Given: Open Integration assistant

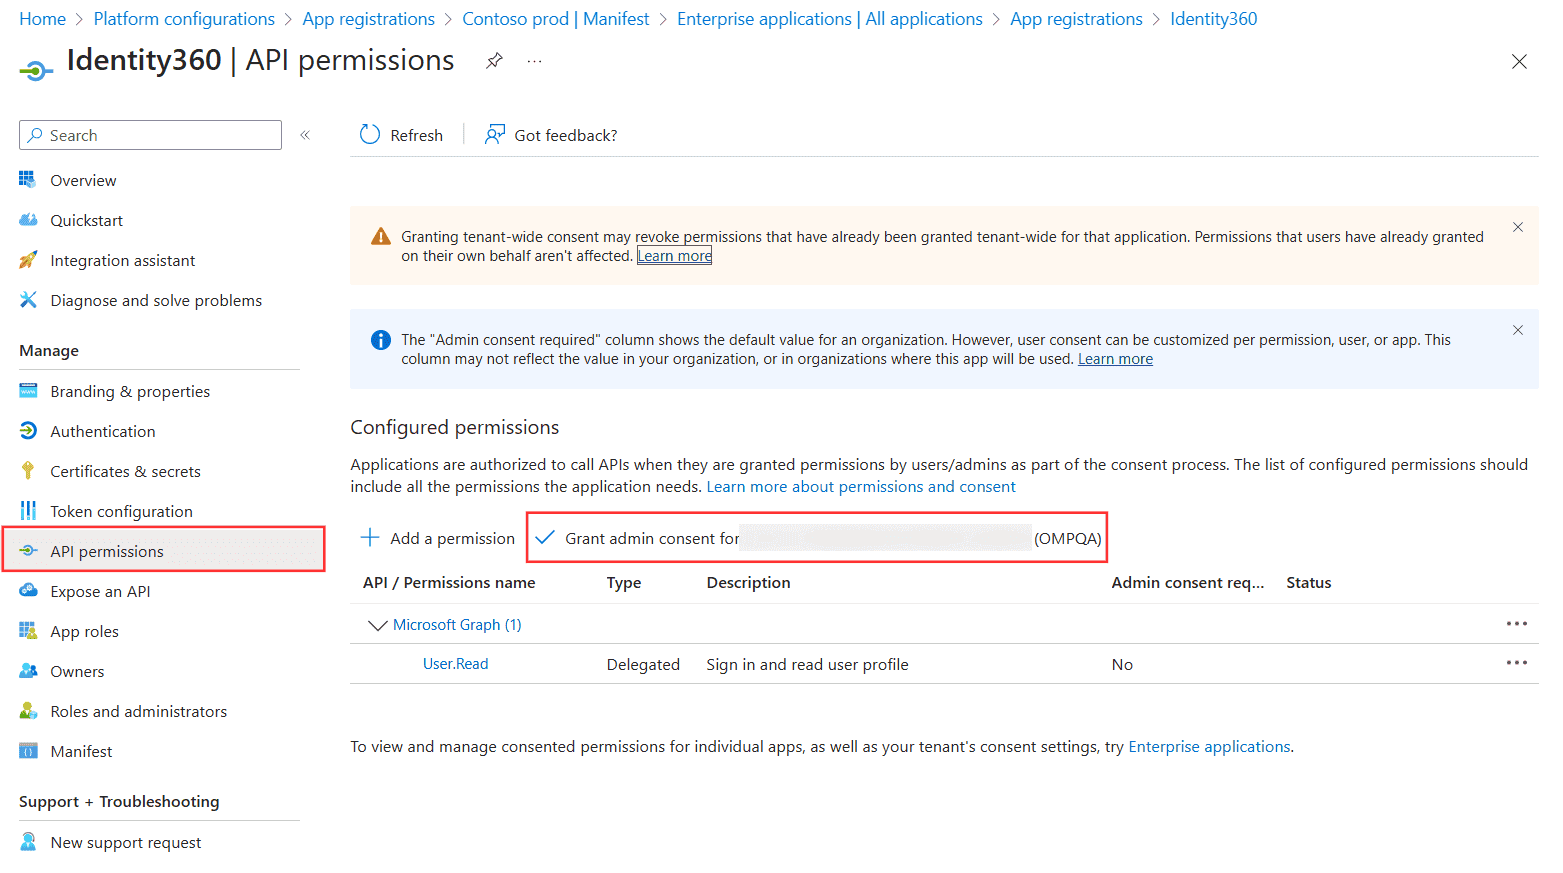Looking at the screenshot, I should pos(122,260).
